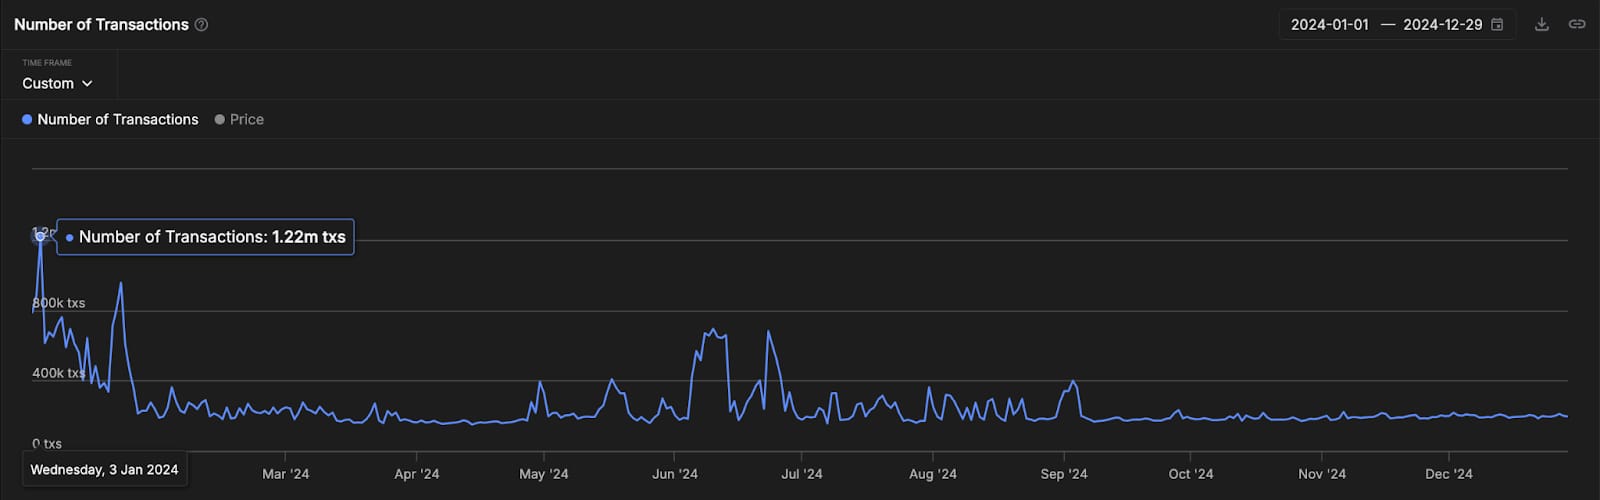Open the Custom time frame dropdown
Screen dimensions: 1600x500
click(x=58, y=84)
